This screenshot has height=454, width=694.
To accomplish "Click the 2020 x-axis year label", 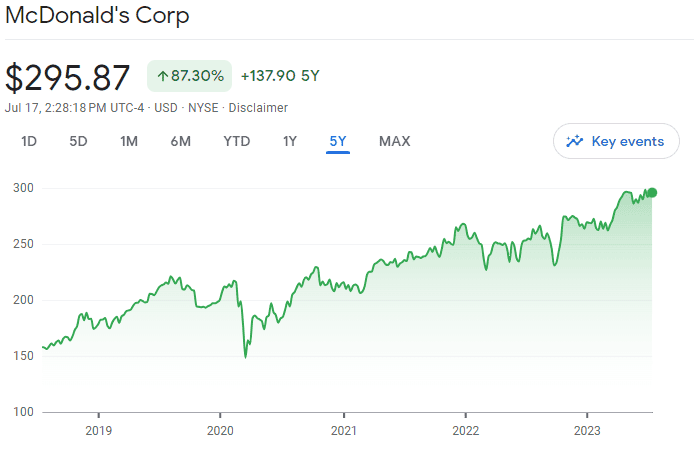I will click(220, 431).
